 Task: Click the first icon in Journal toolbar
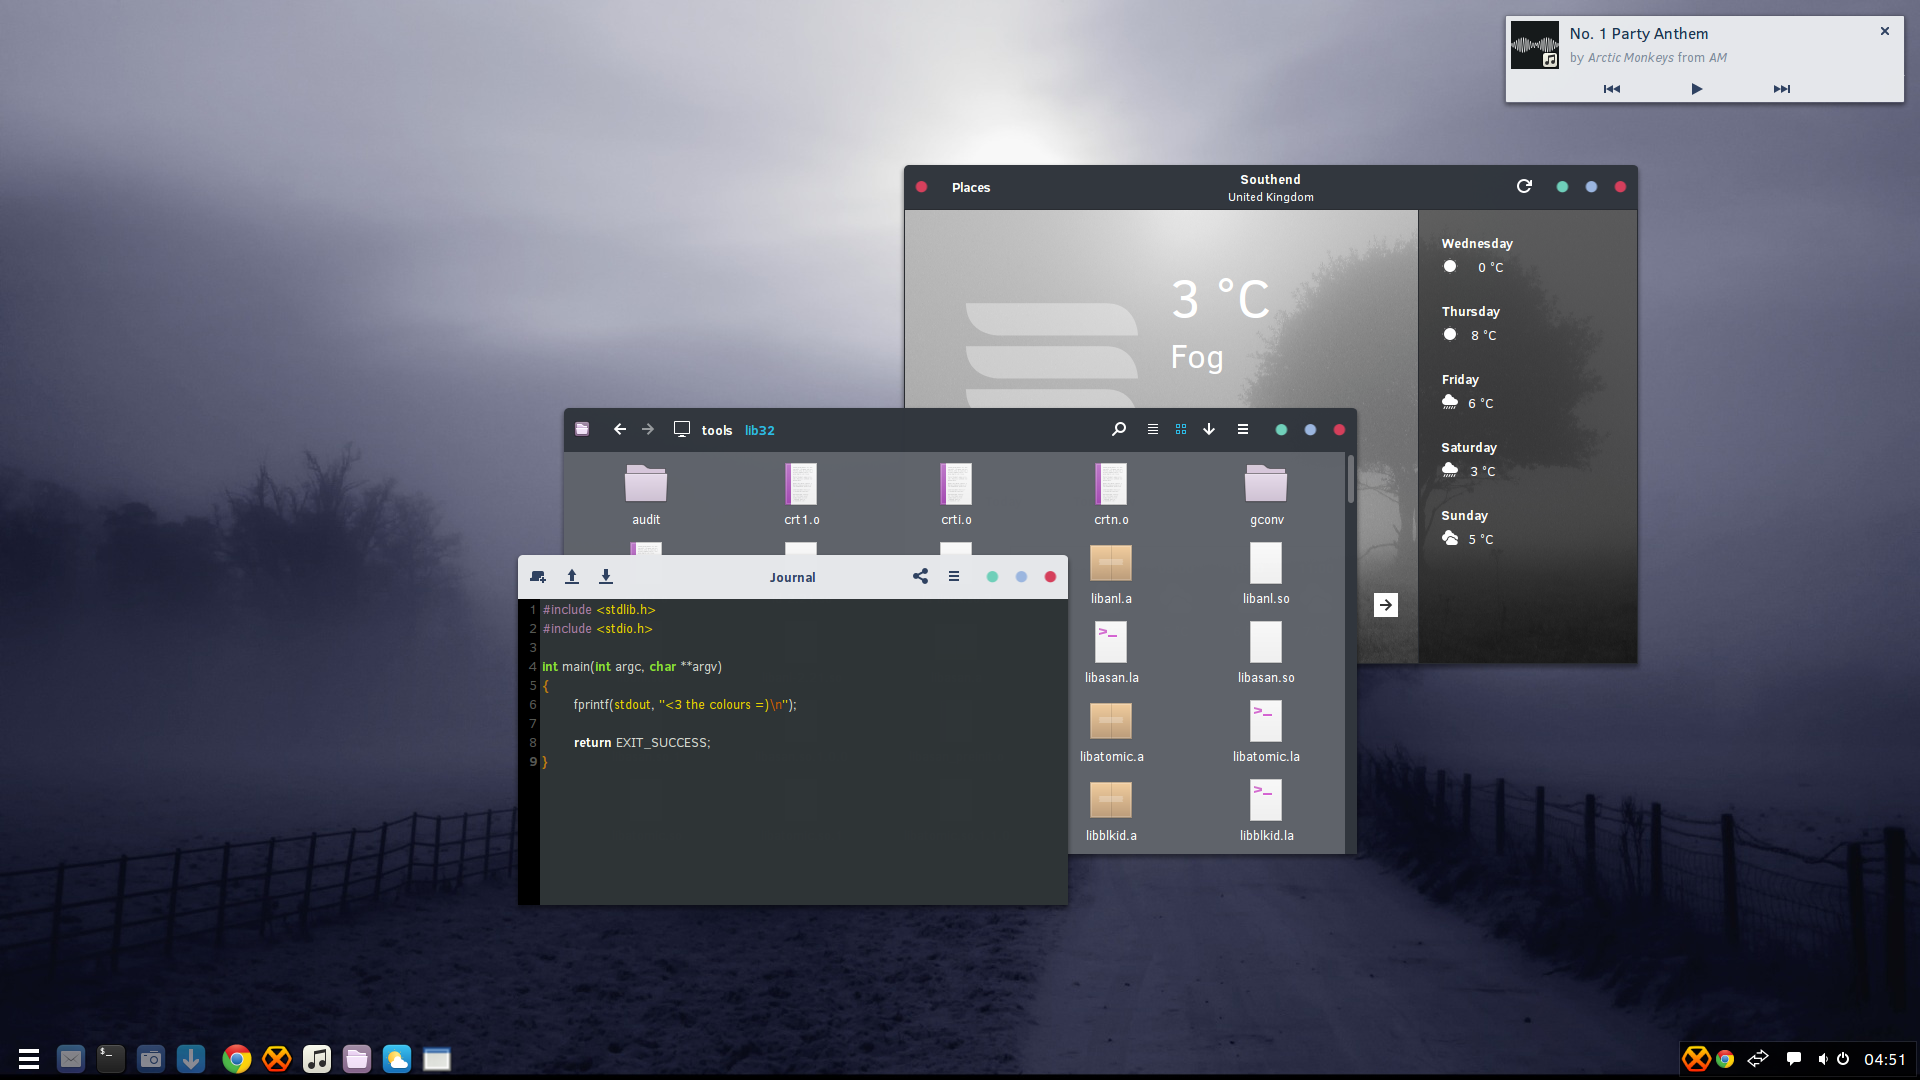pos(538,577)
